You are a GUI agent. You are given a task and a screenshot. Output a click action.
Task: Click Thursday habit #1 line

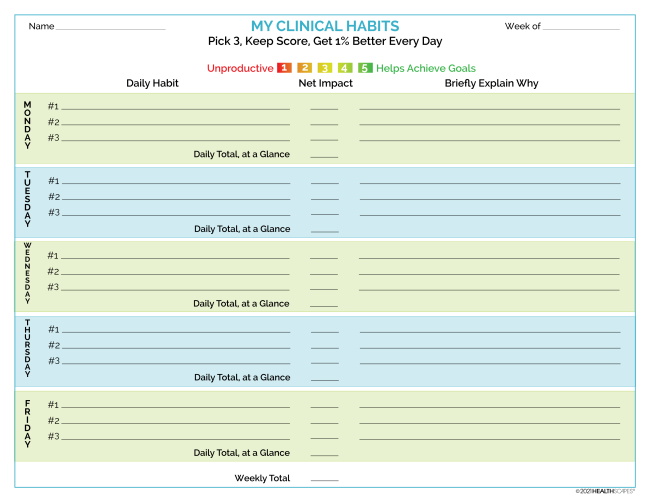175,330
